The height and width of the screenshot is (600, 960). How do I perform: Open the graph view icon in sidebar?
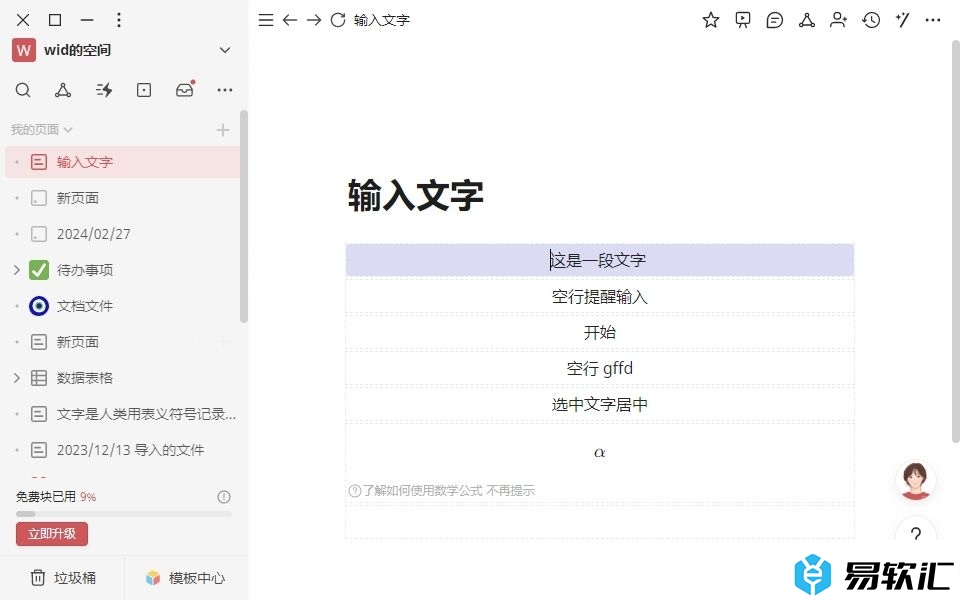[x=62, y=90]
